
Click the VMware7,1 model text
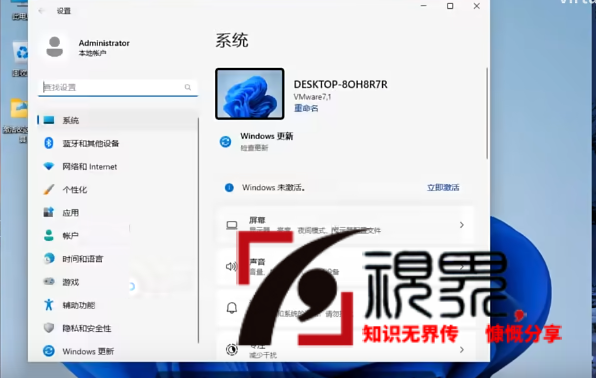(312, 97)
